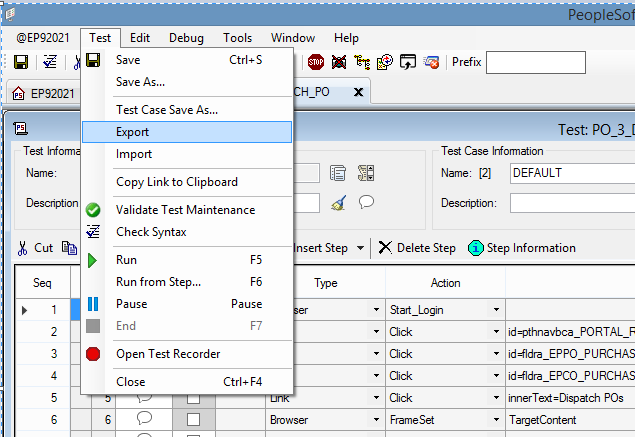635x437 pixels.
Task: Click the Check Syntax toolbar icon
Action: pos(49,62)
